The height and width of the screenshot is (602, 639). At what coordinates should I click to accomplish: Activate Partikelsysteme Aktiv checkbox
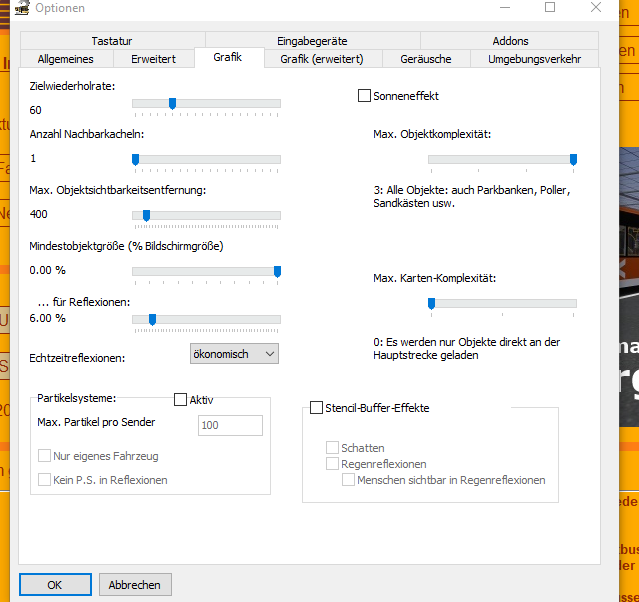point(180,399)
